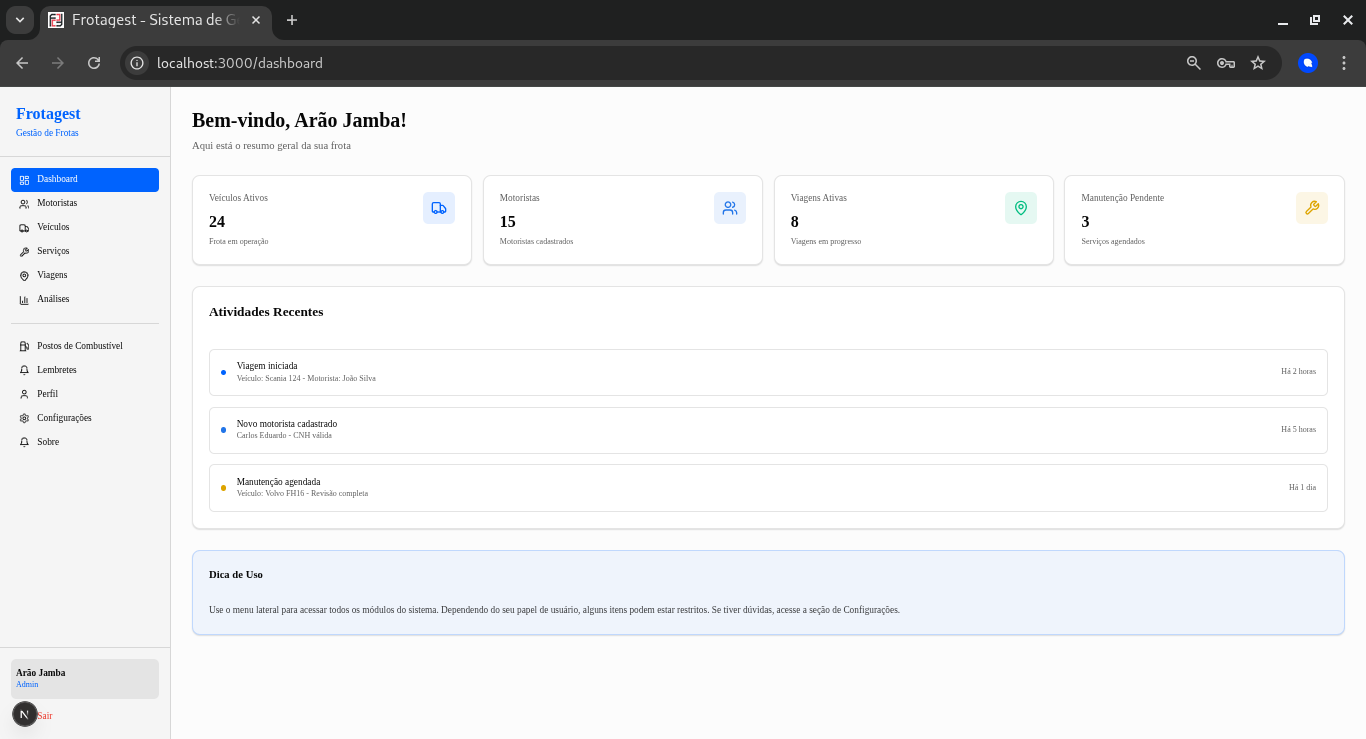Image resolution: width=1366 pixels, height=739 pixels.
Task: Open the Viagem iniciada activity entry
Action: coord(768,372)
